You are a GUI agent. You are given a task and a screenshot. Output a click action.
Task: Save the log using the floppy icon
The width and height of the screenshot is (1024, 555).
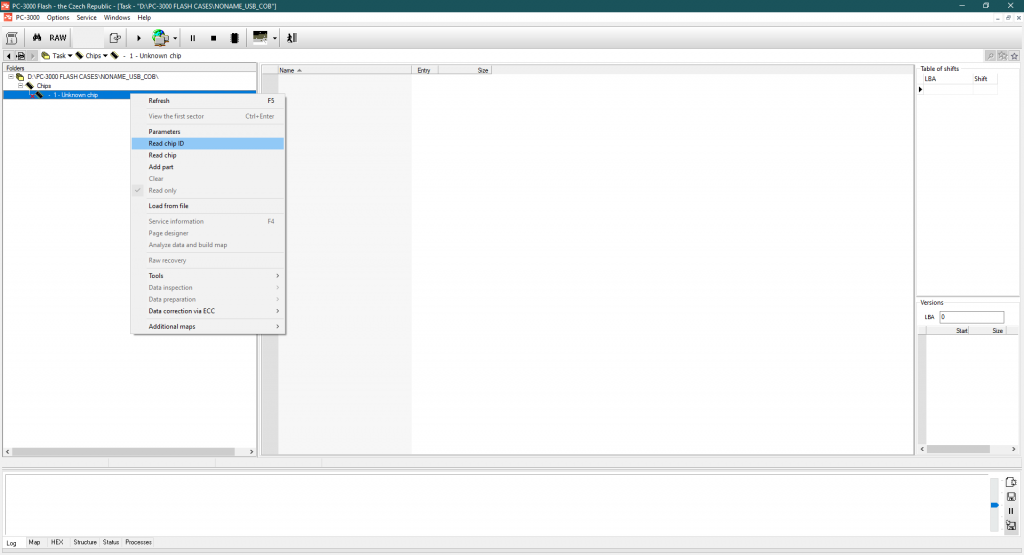coord(1011,497)
